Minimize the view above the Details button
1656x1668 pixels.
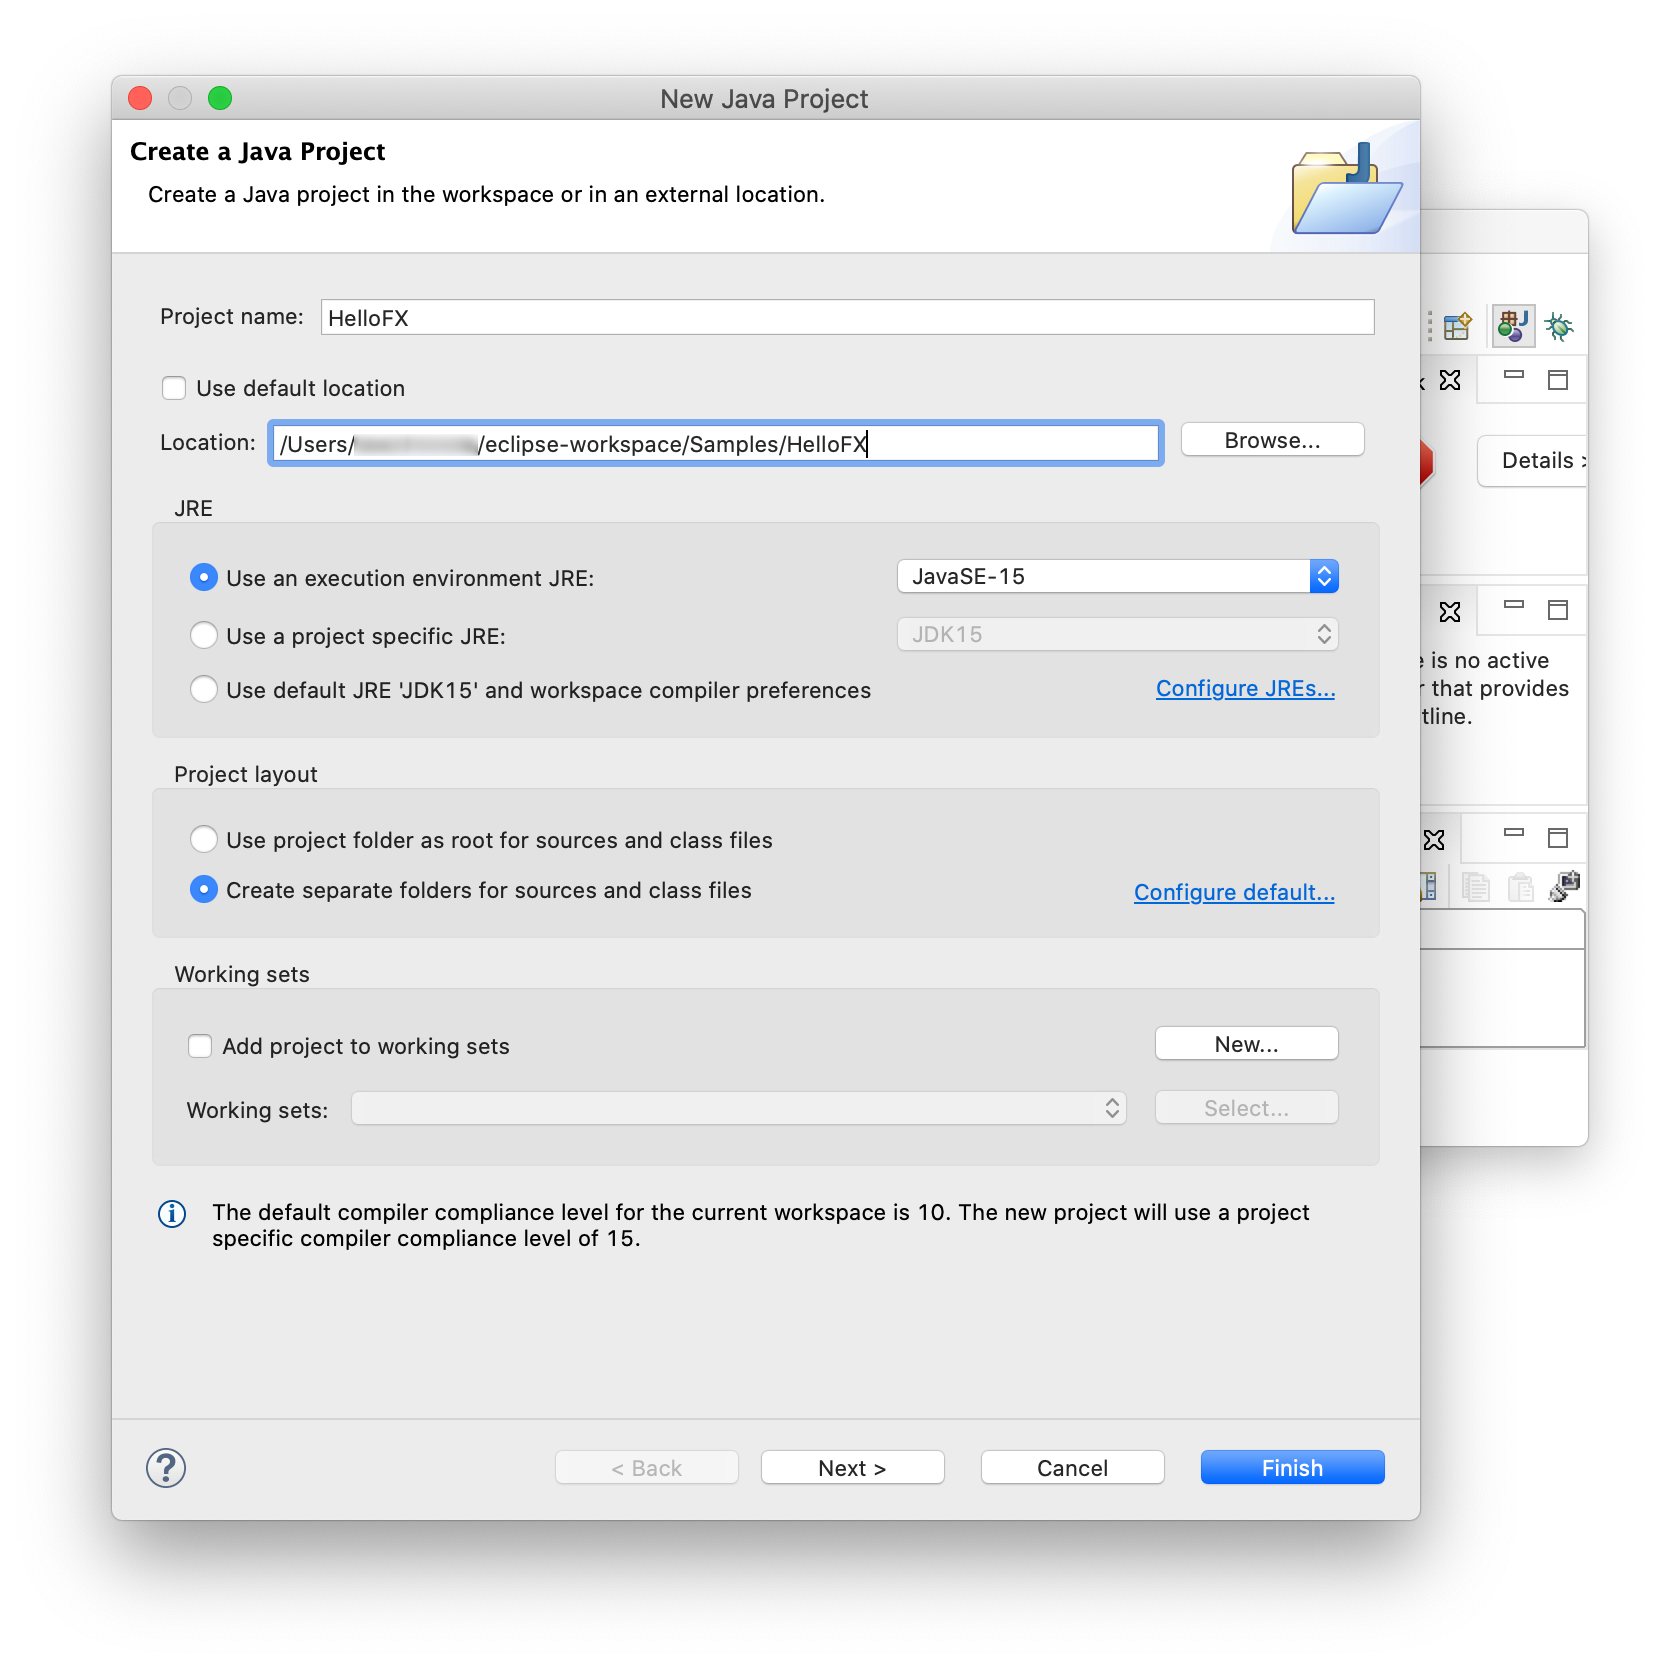point(1514,375)
